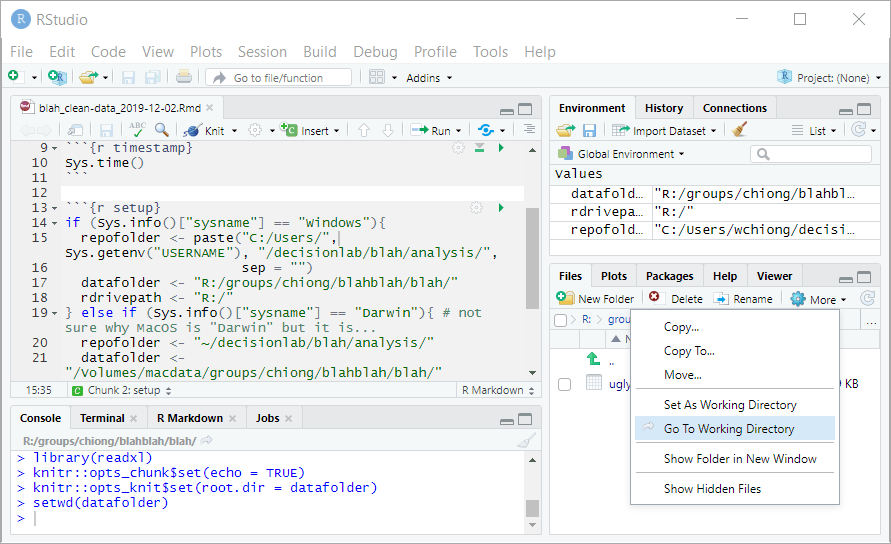891x544 pixels.
Task: Expand the Insert chunk dropdown
Action: tap(336, 131)
